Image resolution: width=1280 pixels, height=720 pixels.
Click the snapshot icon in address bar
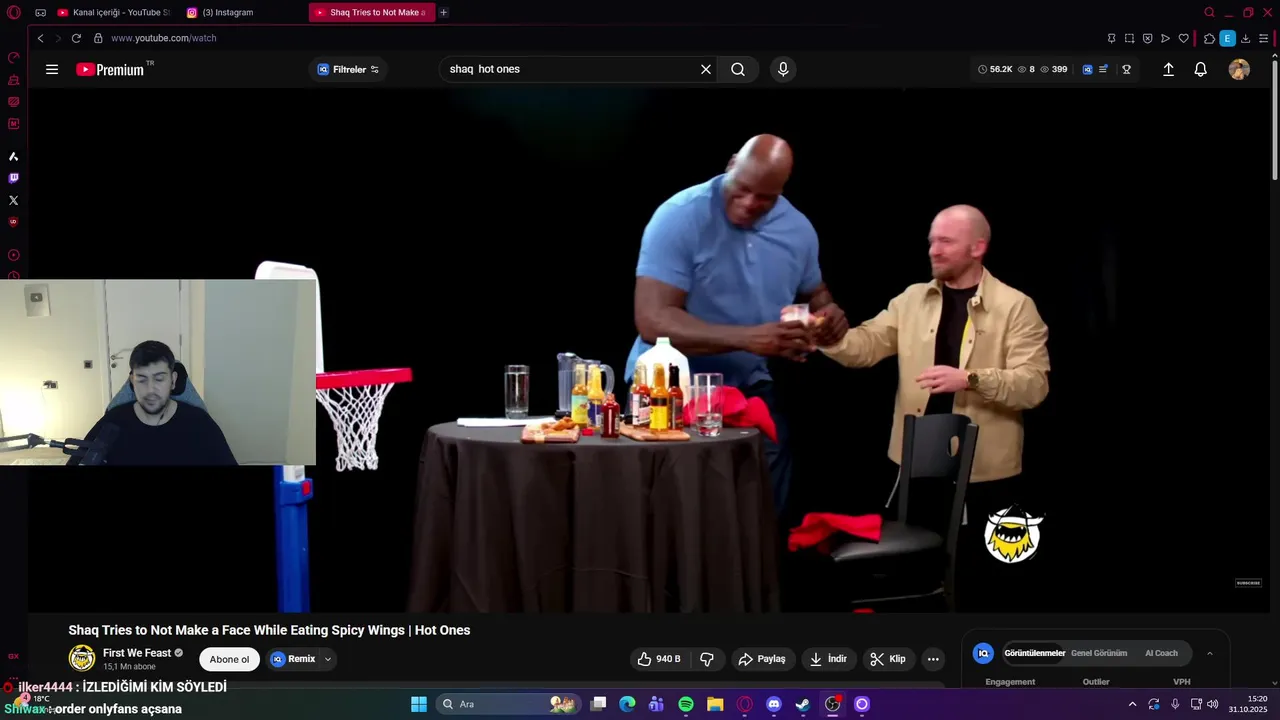[1129, 38]
